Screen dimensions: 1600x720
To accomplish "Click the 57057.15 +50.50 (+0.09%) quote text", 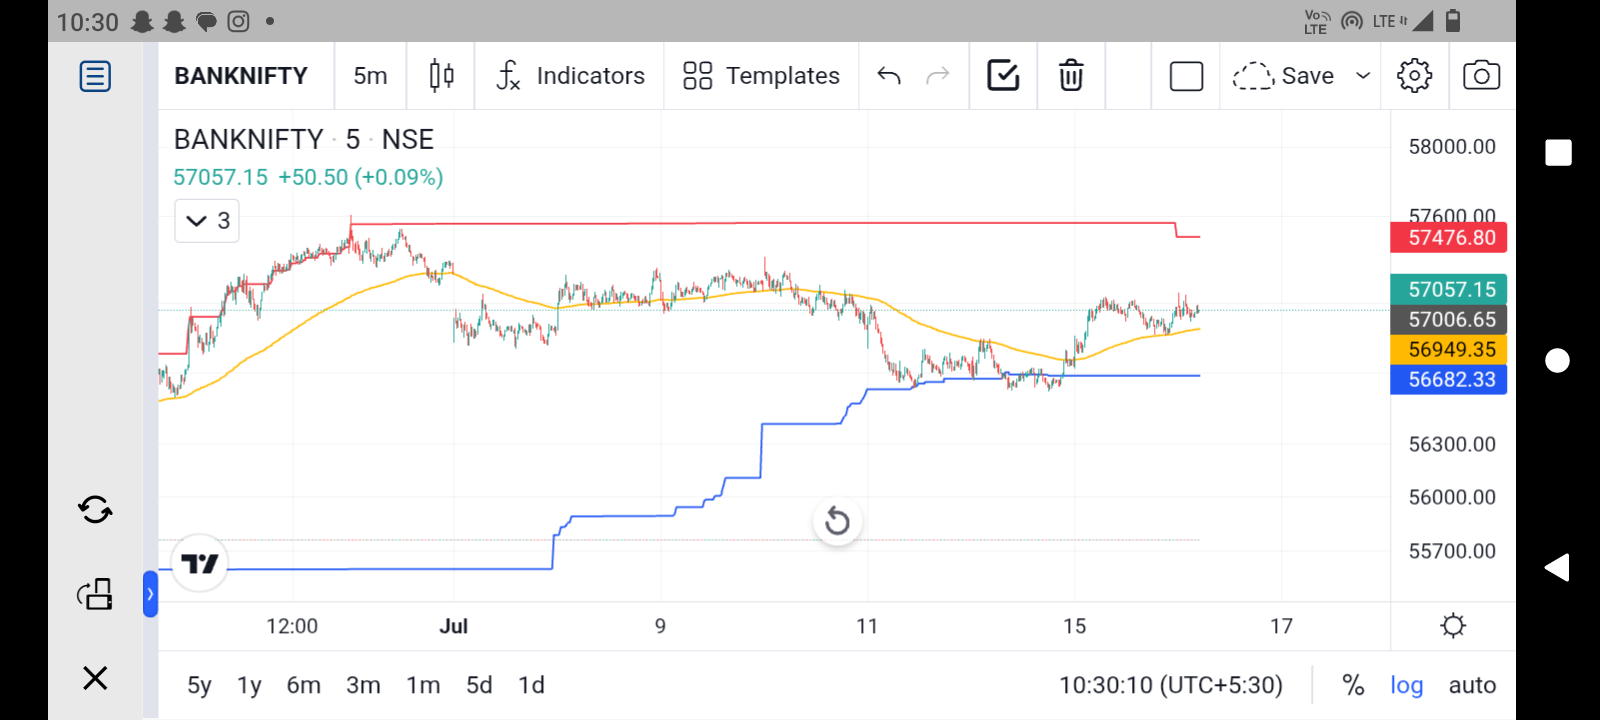I will pyautogui.click(x=308, y=177).
